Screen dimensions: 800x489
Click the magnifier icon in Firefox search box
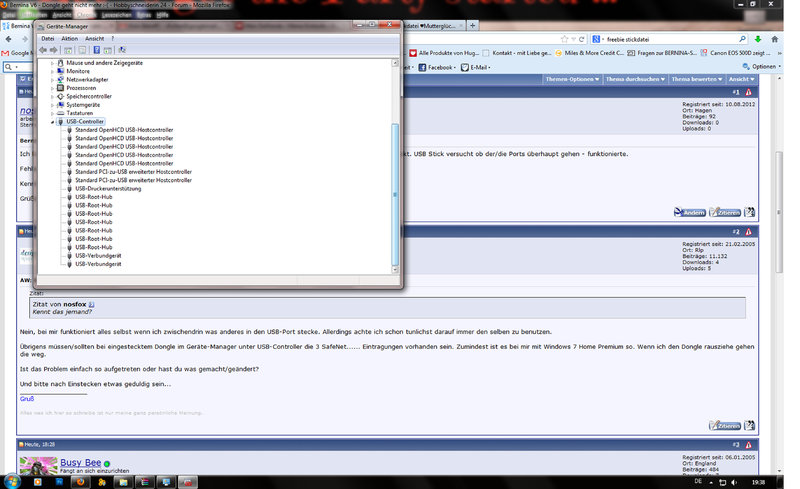[x=742, y=39]
